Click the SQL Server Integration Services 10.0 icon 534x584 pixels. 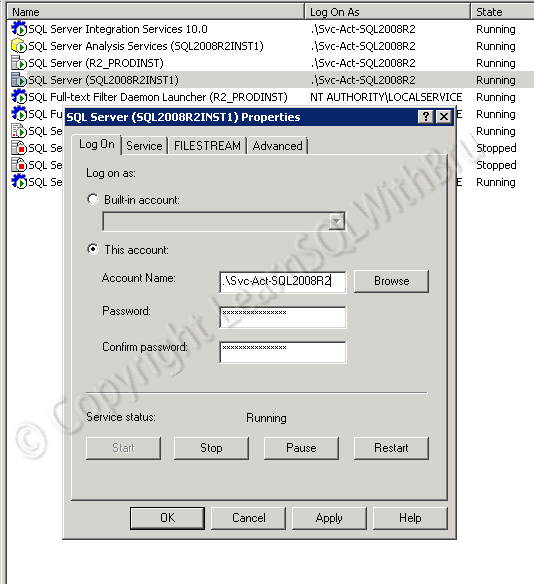(19, 29)
